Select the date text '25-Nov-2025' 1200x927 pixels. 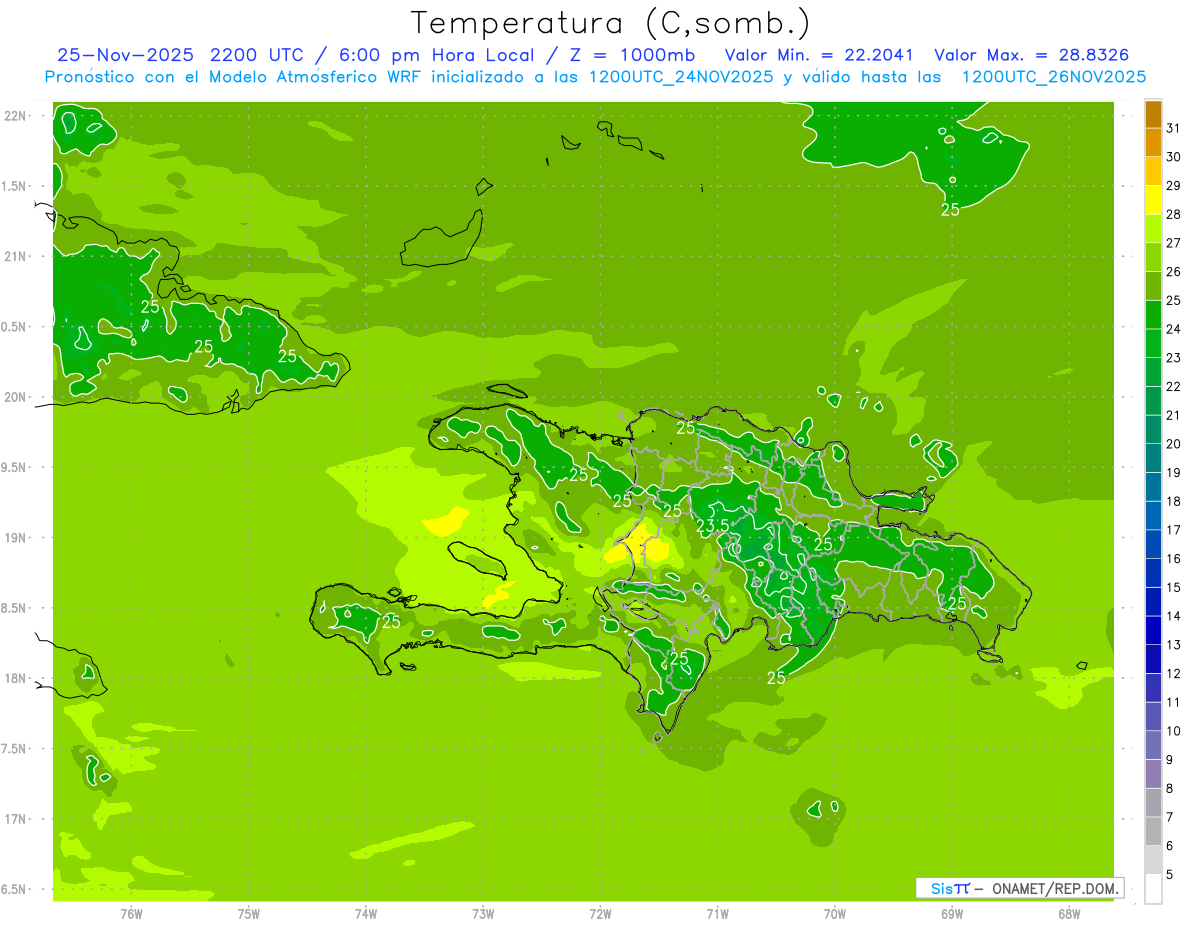(x=126, y=55)
